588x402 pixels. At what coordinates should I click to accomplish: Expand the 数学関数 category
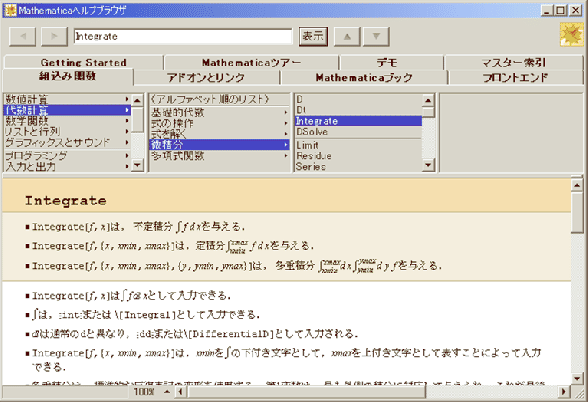click(x=67, y=121)
